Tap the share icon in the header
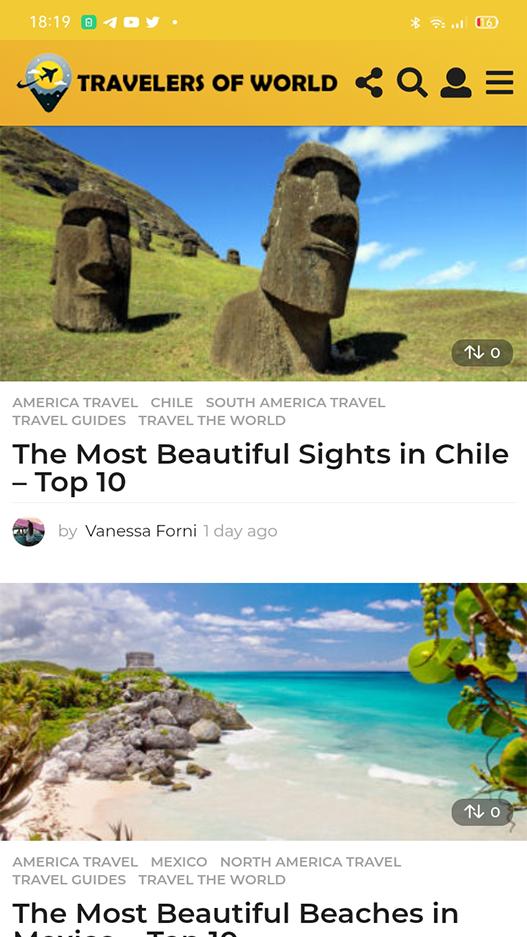The image size is (527, 937). (369, 82)
